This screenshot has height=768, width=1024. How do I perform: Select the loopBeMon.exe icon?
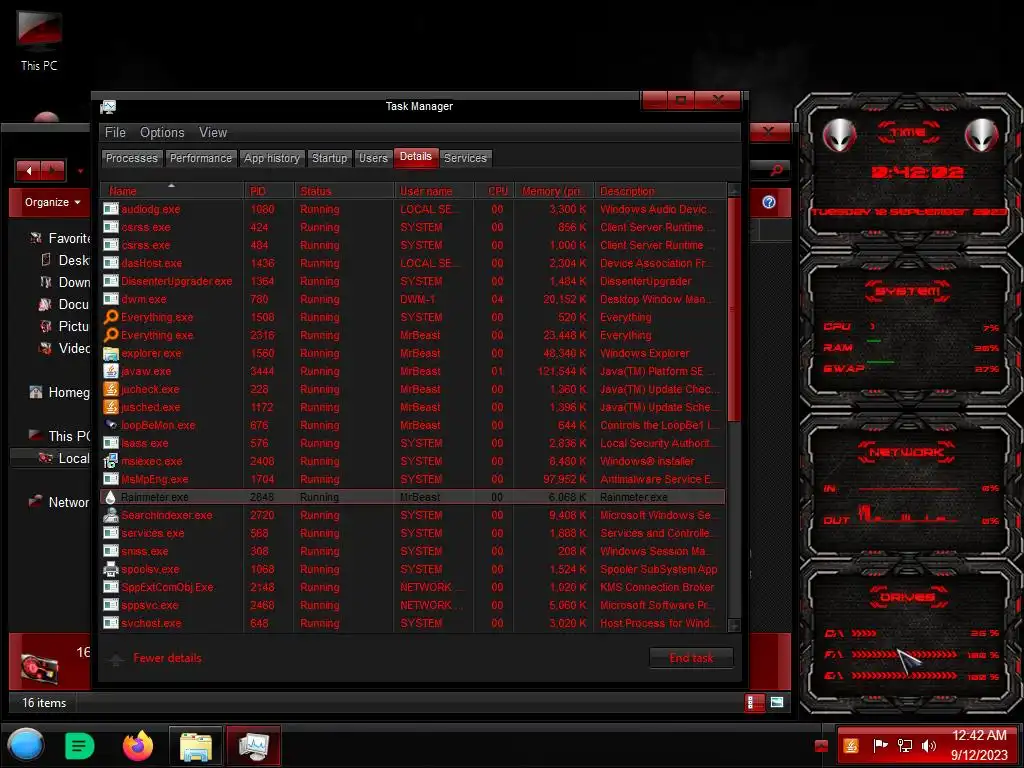click(111, 425)
